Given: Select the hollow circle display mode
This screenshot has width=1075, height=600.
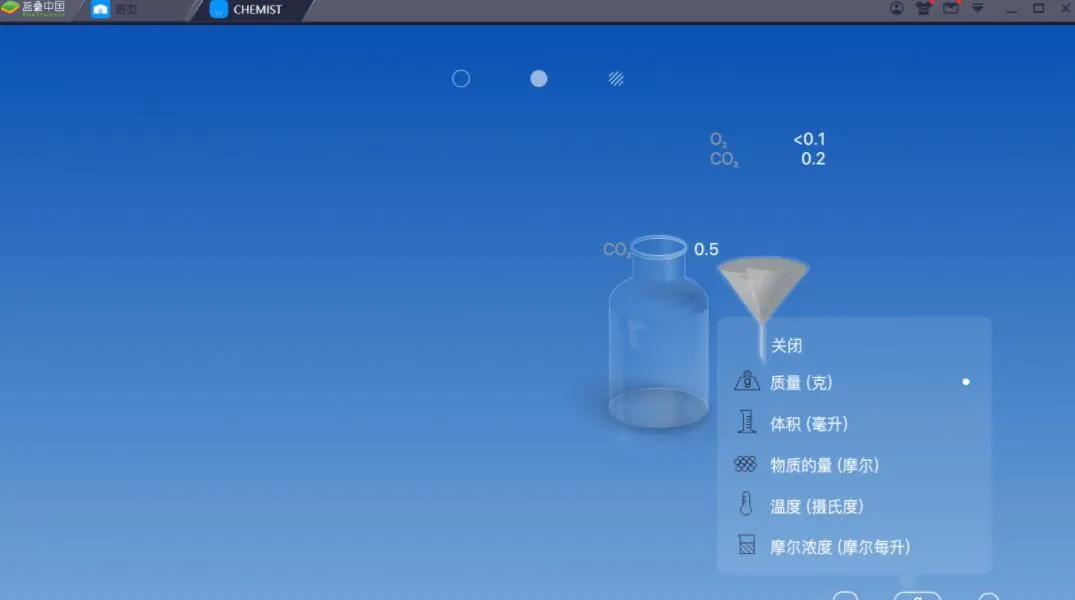Looking at the screenshot, I should click(460, 78).
